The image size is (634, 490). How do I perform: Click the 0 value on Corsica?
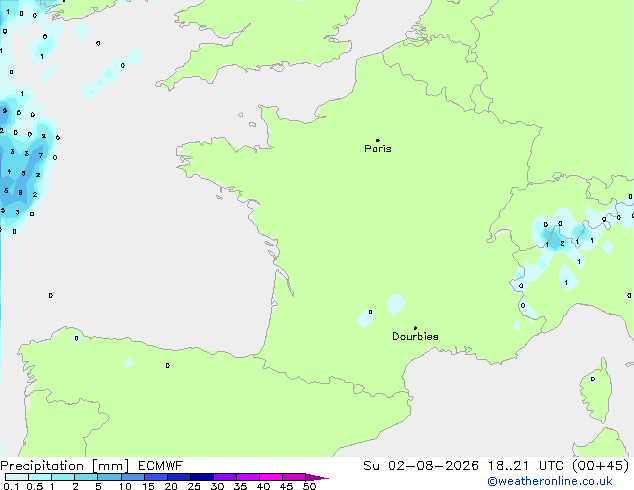tap(593, 379)
